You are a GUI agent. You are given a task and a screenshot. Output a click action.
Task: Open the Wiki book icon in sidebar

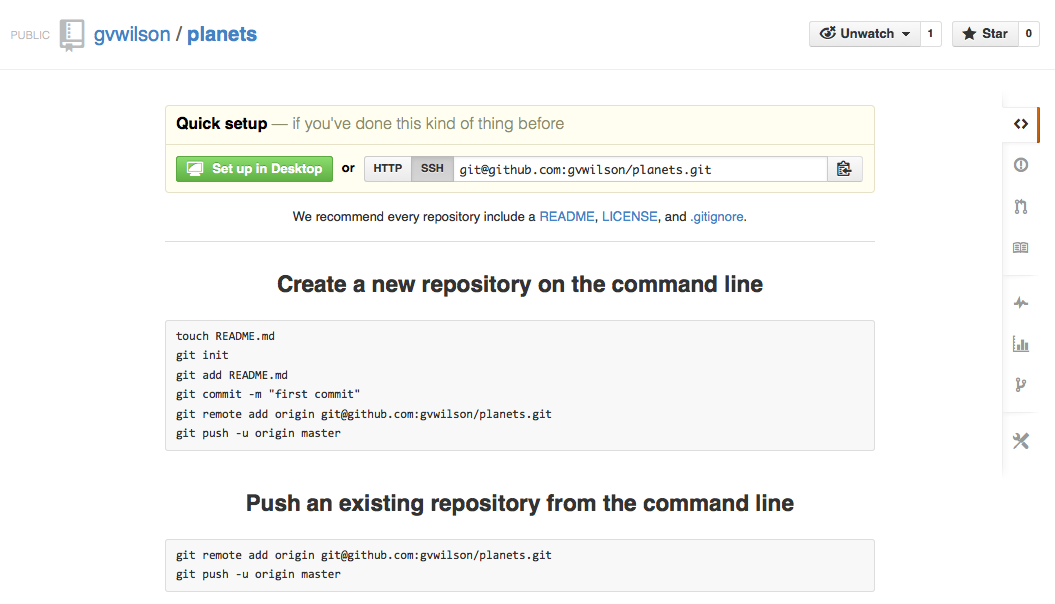[1021, 248]
